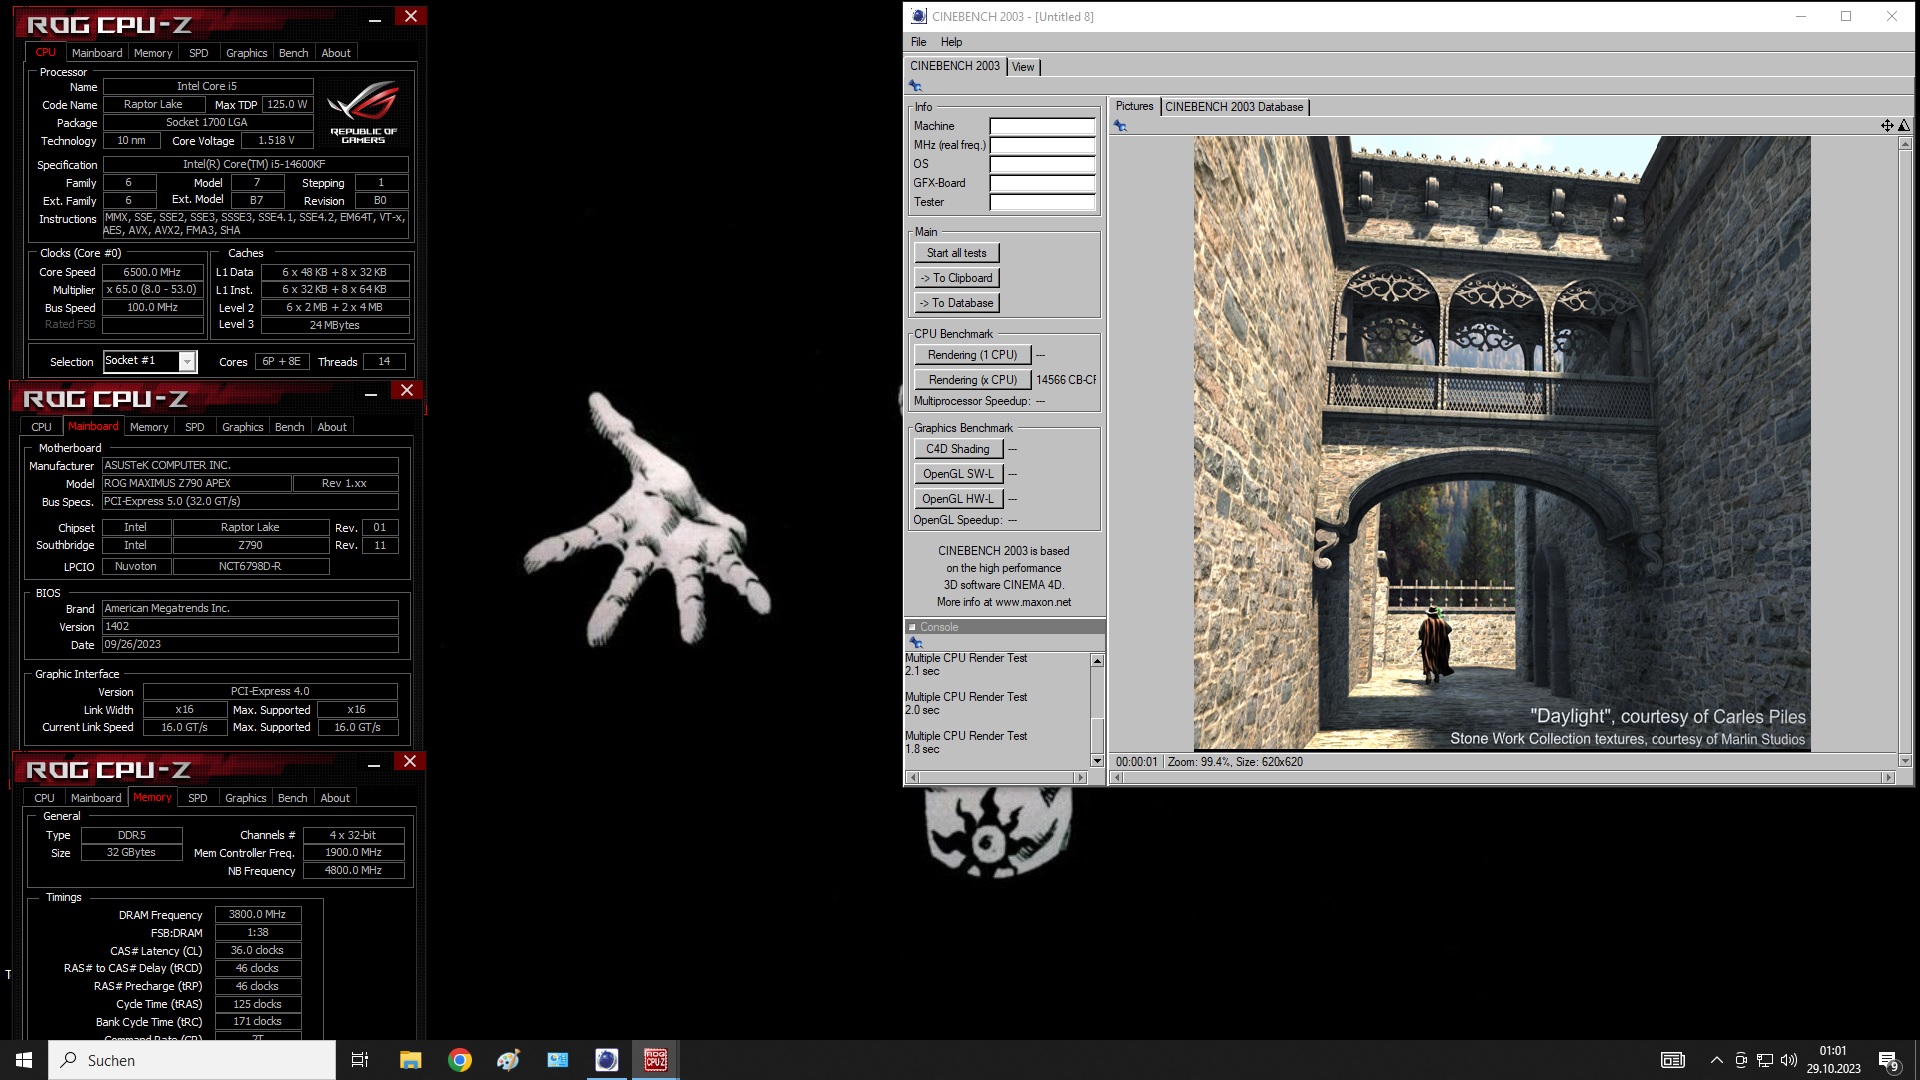Open File Explorer from the taskbar
The height and width of the screenshot is (1080, 1920).
410,1060
